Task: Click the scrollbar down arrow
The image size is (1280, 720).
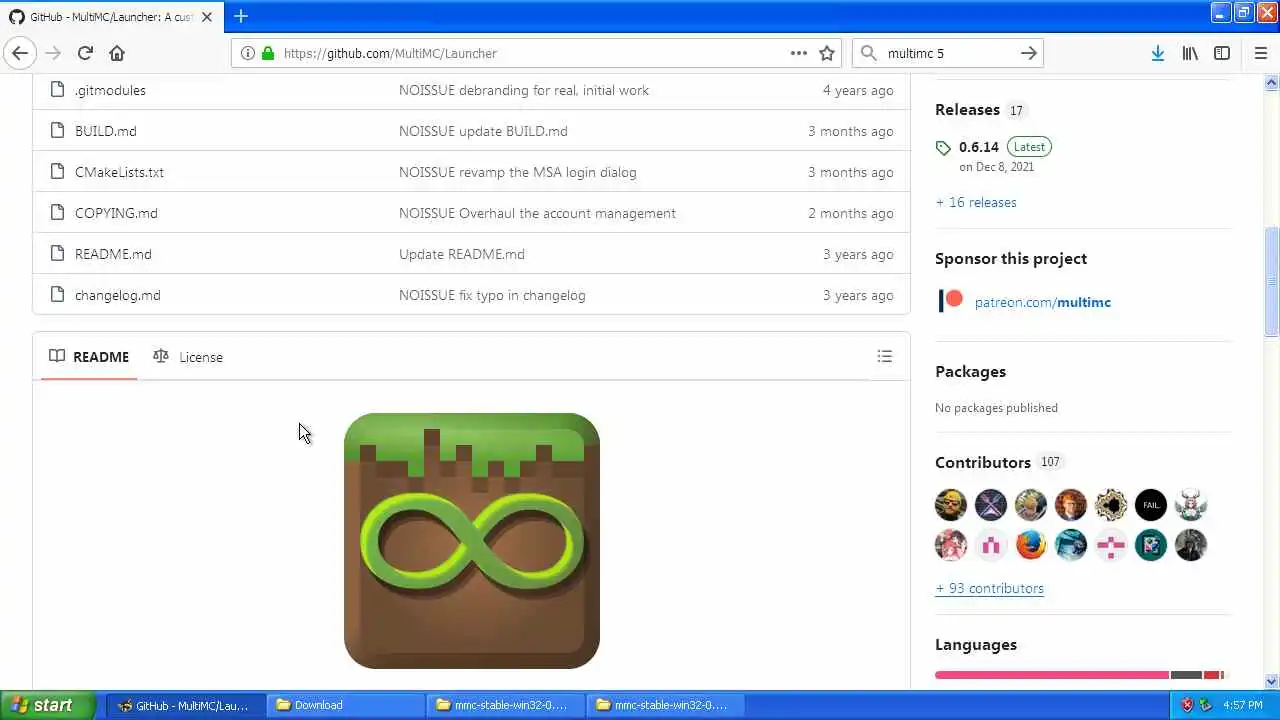Action: (x=1271, y=682)
